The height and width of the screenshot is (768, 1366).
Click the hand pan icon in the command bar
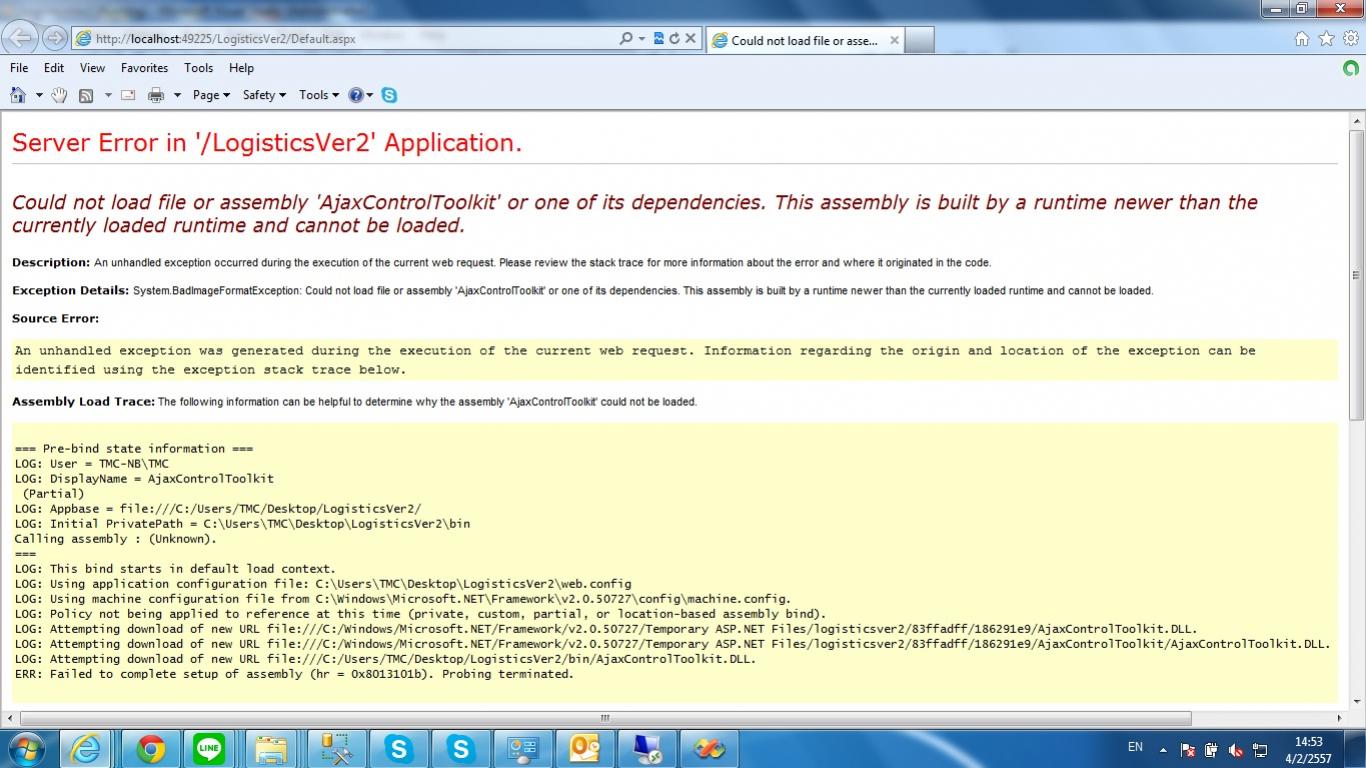[x=59, y=95]
